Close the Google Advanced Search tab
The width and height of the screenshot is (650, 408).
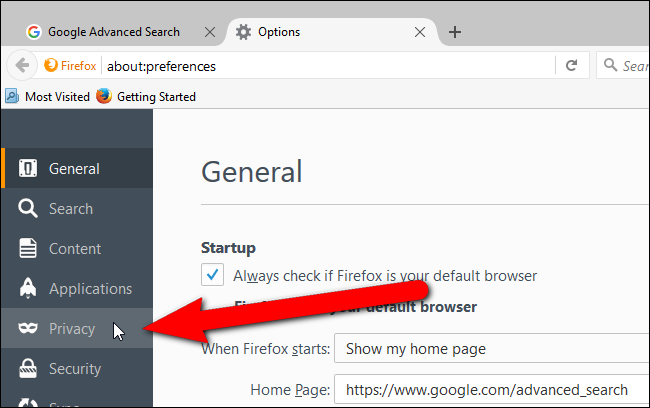click(x=210, y=32)
